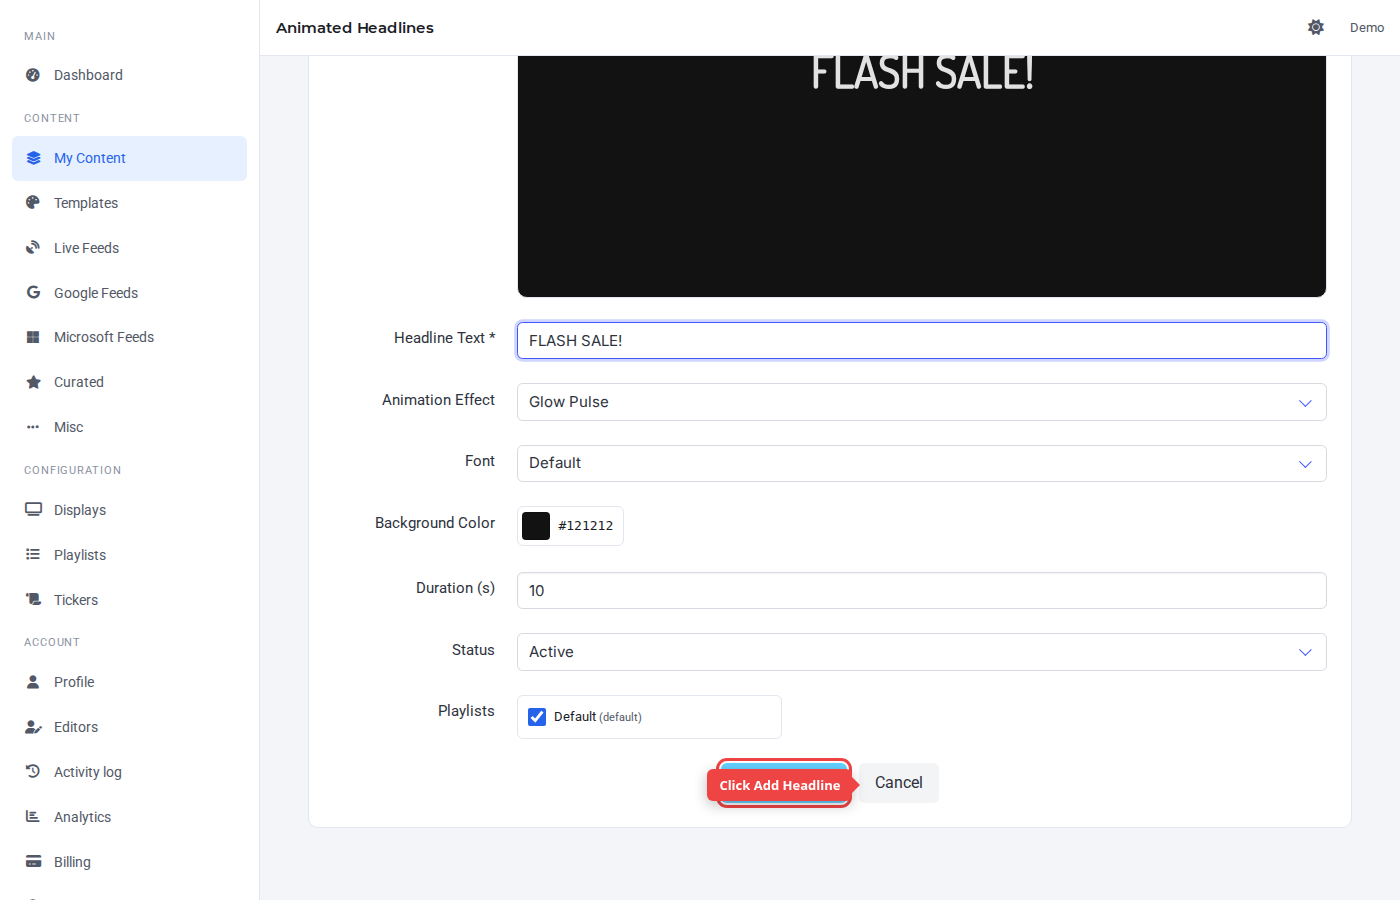This screenshot has width=1400, height=900.
Task: Click the #121212 hex color value
Action: coord(586,526)
